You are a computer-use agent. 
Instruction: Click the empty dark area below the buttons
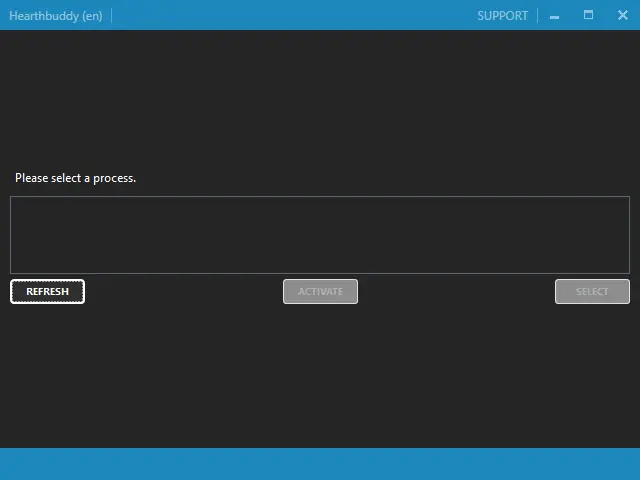click(320, 375)
